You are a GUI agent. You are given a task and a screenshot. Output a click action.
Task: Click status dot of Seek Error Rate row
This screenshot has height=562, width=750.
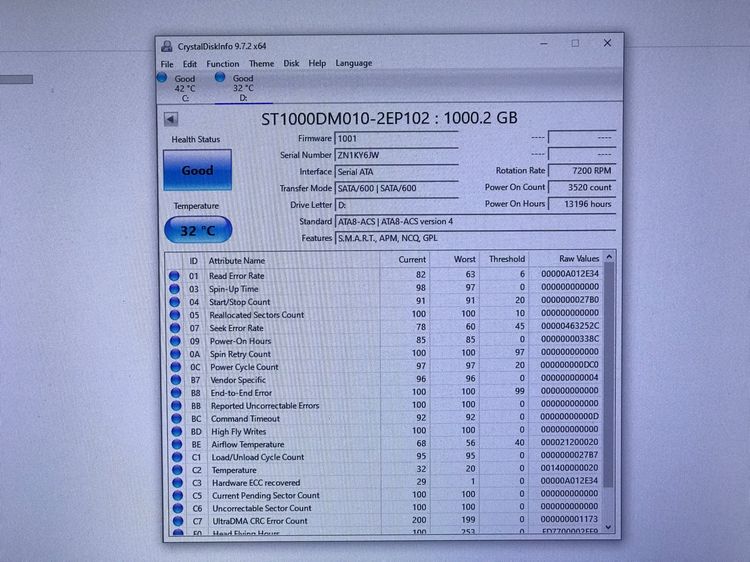tap(175, 328)
